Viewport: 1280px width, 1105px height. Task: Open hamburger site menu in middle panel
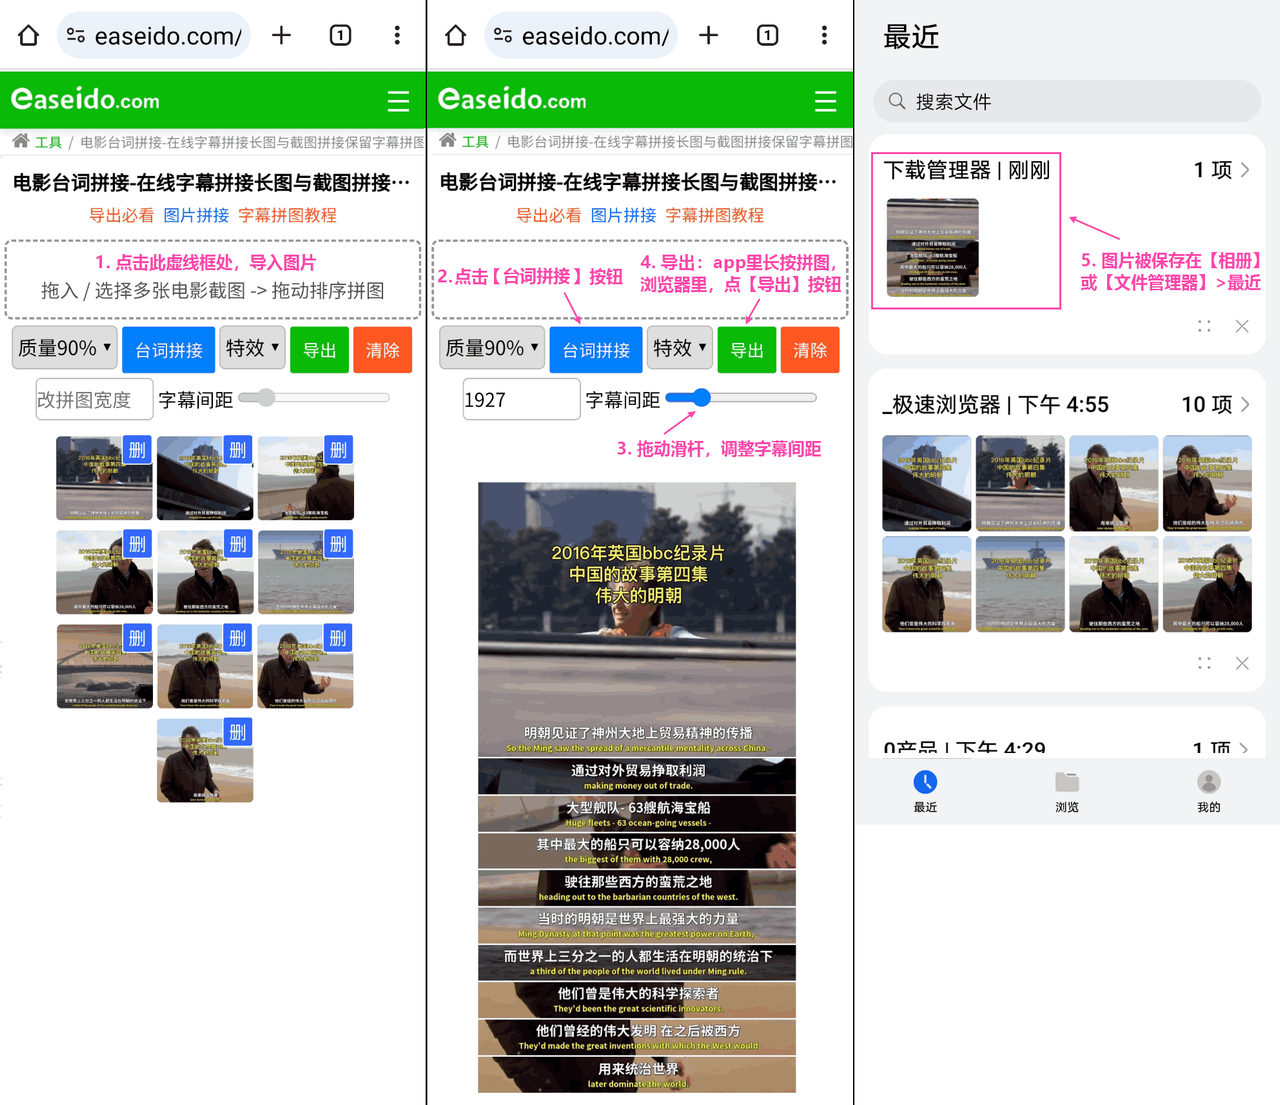click(825, 101)
